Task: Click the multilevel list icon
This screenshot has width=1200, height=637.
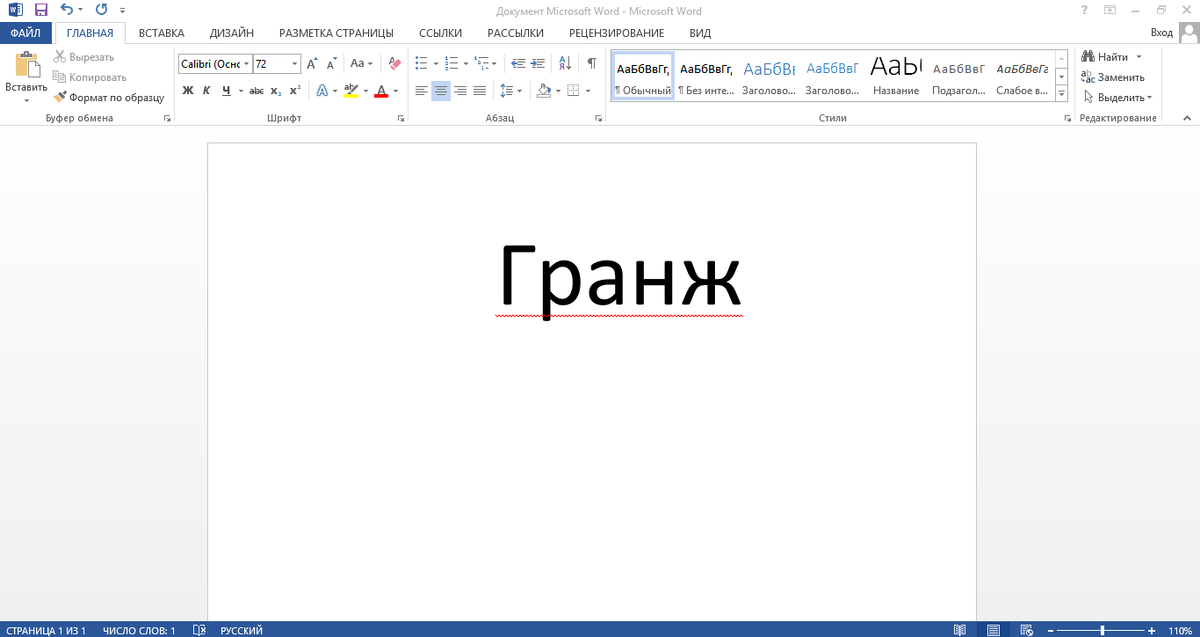Action: point(481,64)
